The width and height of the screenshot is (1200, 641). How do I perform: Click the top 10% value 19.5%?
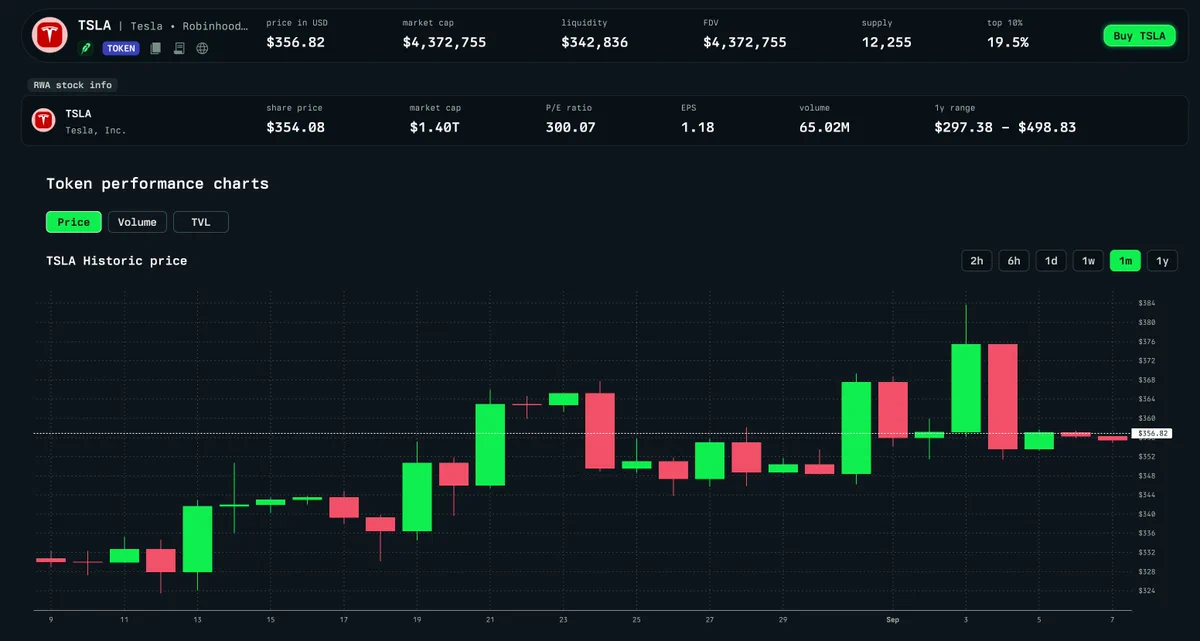pos(1006,42)
